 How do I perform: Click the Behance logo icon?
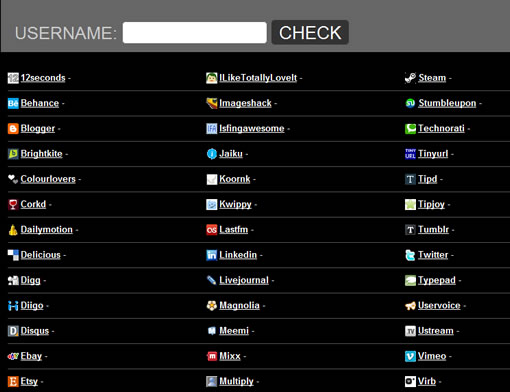(13, 103)
